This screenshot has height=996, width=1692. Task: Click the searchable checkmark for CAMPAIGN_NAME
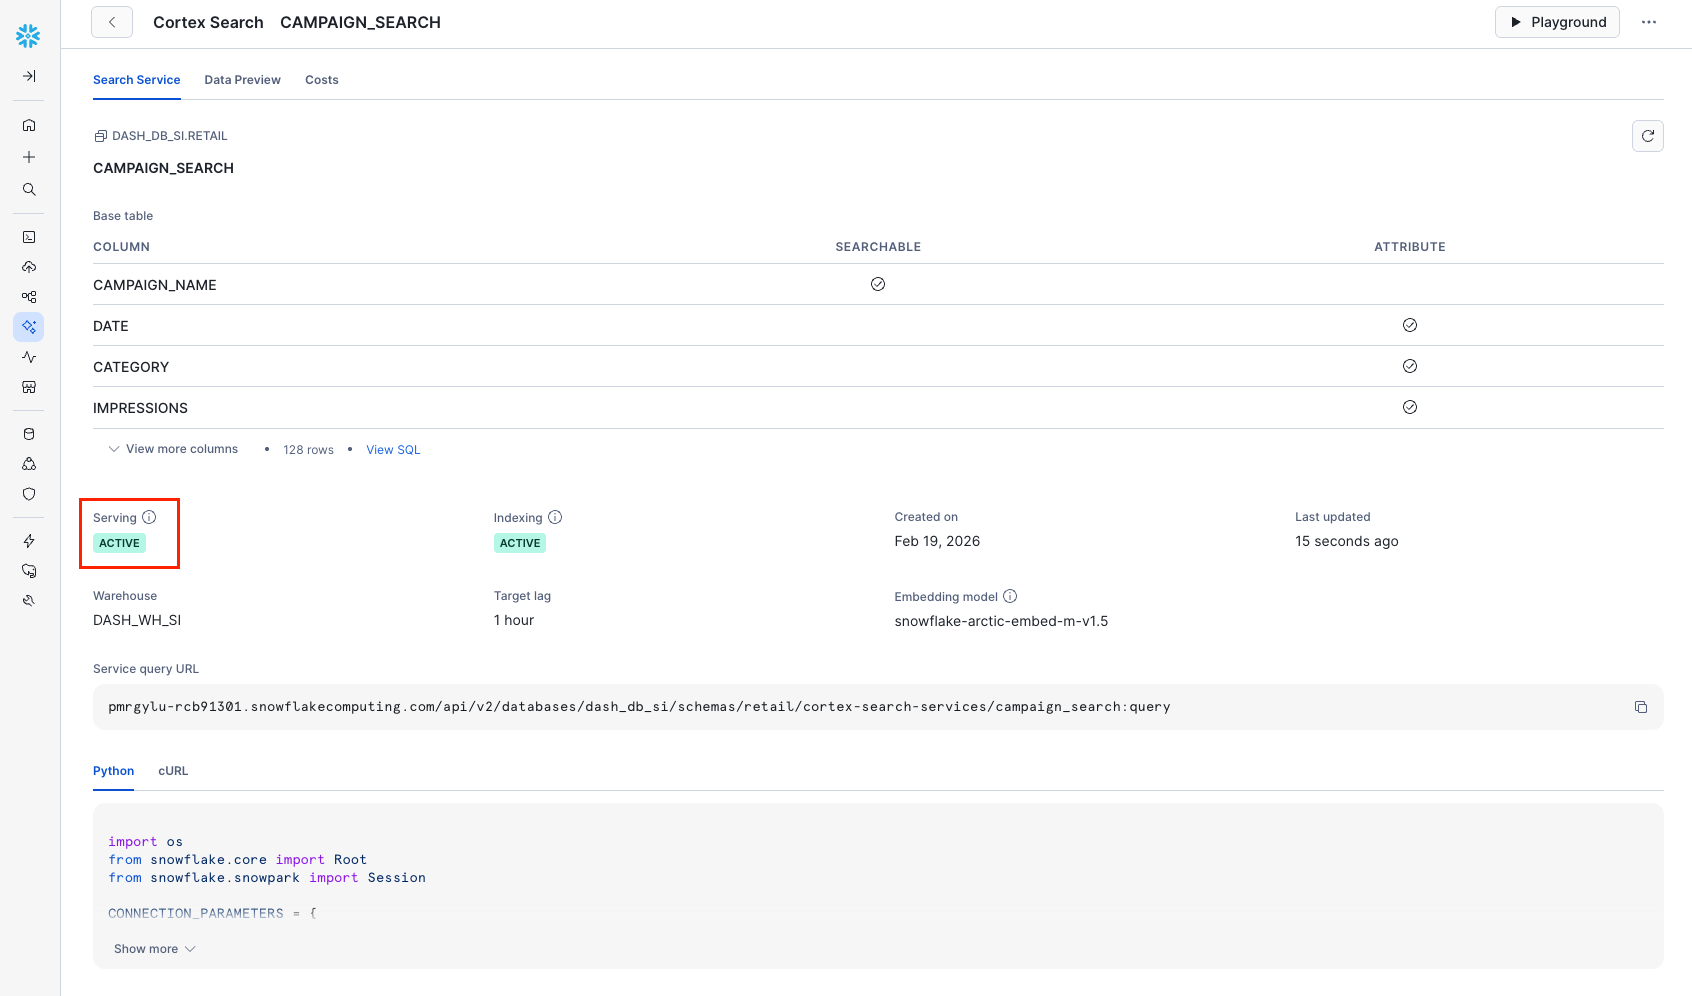[x=878, y=284]
